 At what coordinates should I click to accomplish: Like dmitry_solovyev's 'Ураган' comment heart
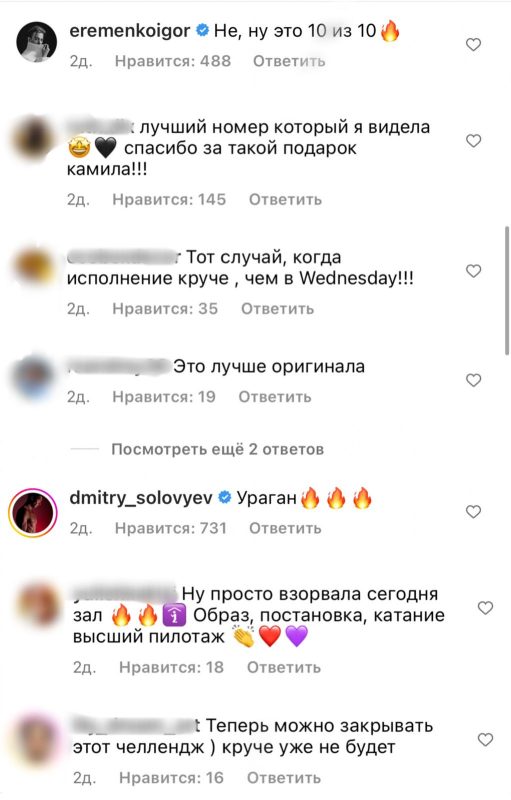pos(473,512)
